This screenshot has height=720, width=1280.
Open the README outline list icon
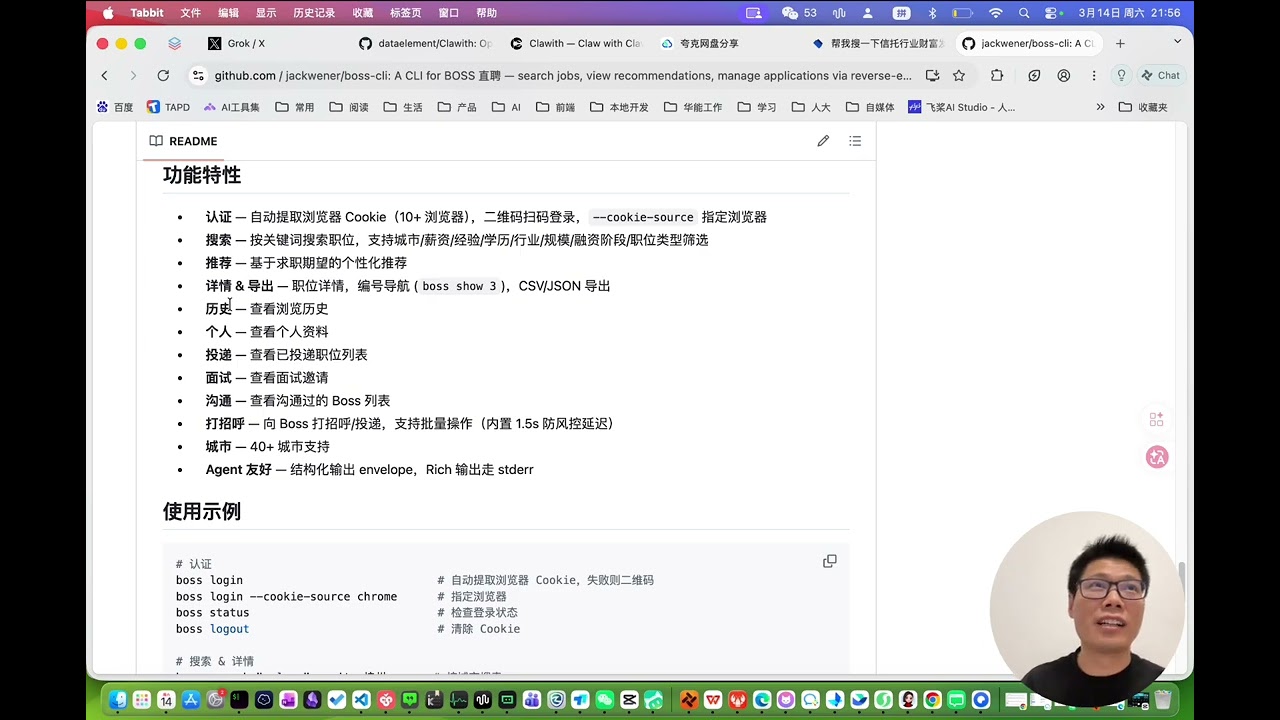pos(855,141)
